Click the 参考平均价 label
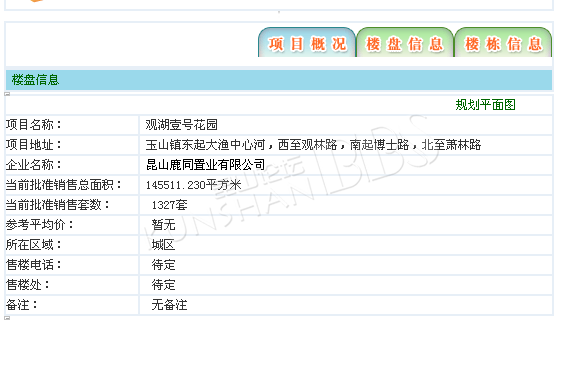The height and width of the screenshot is (365, 580). (40, 225)
